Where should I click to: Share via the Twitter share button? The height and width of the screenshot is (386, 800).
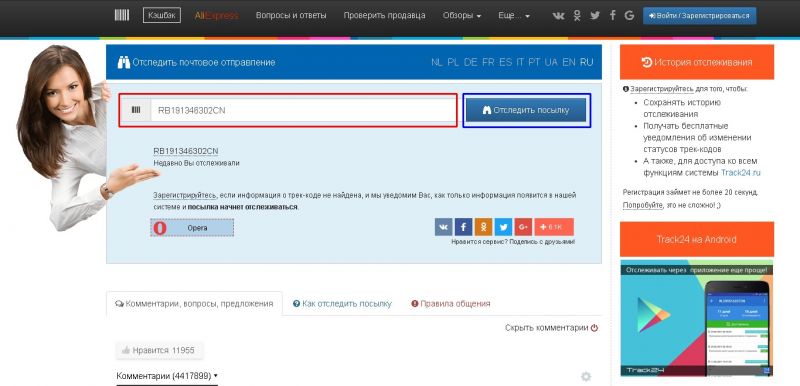tap(503, 227)
